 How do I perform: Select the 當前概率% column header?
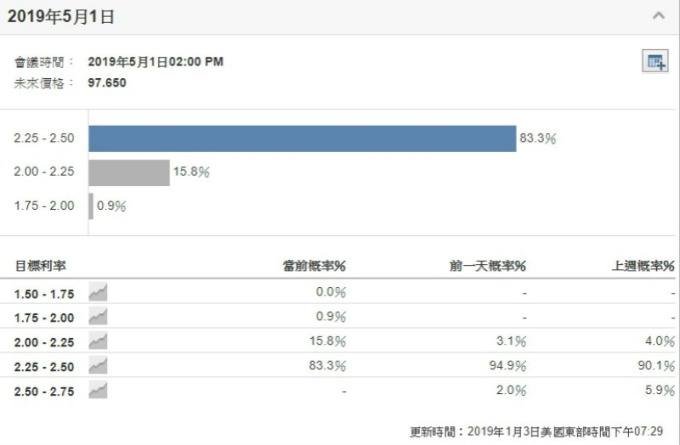point(314,265)
